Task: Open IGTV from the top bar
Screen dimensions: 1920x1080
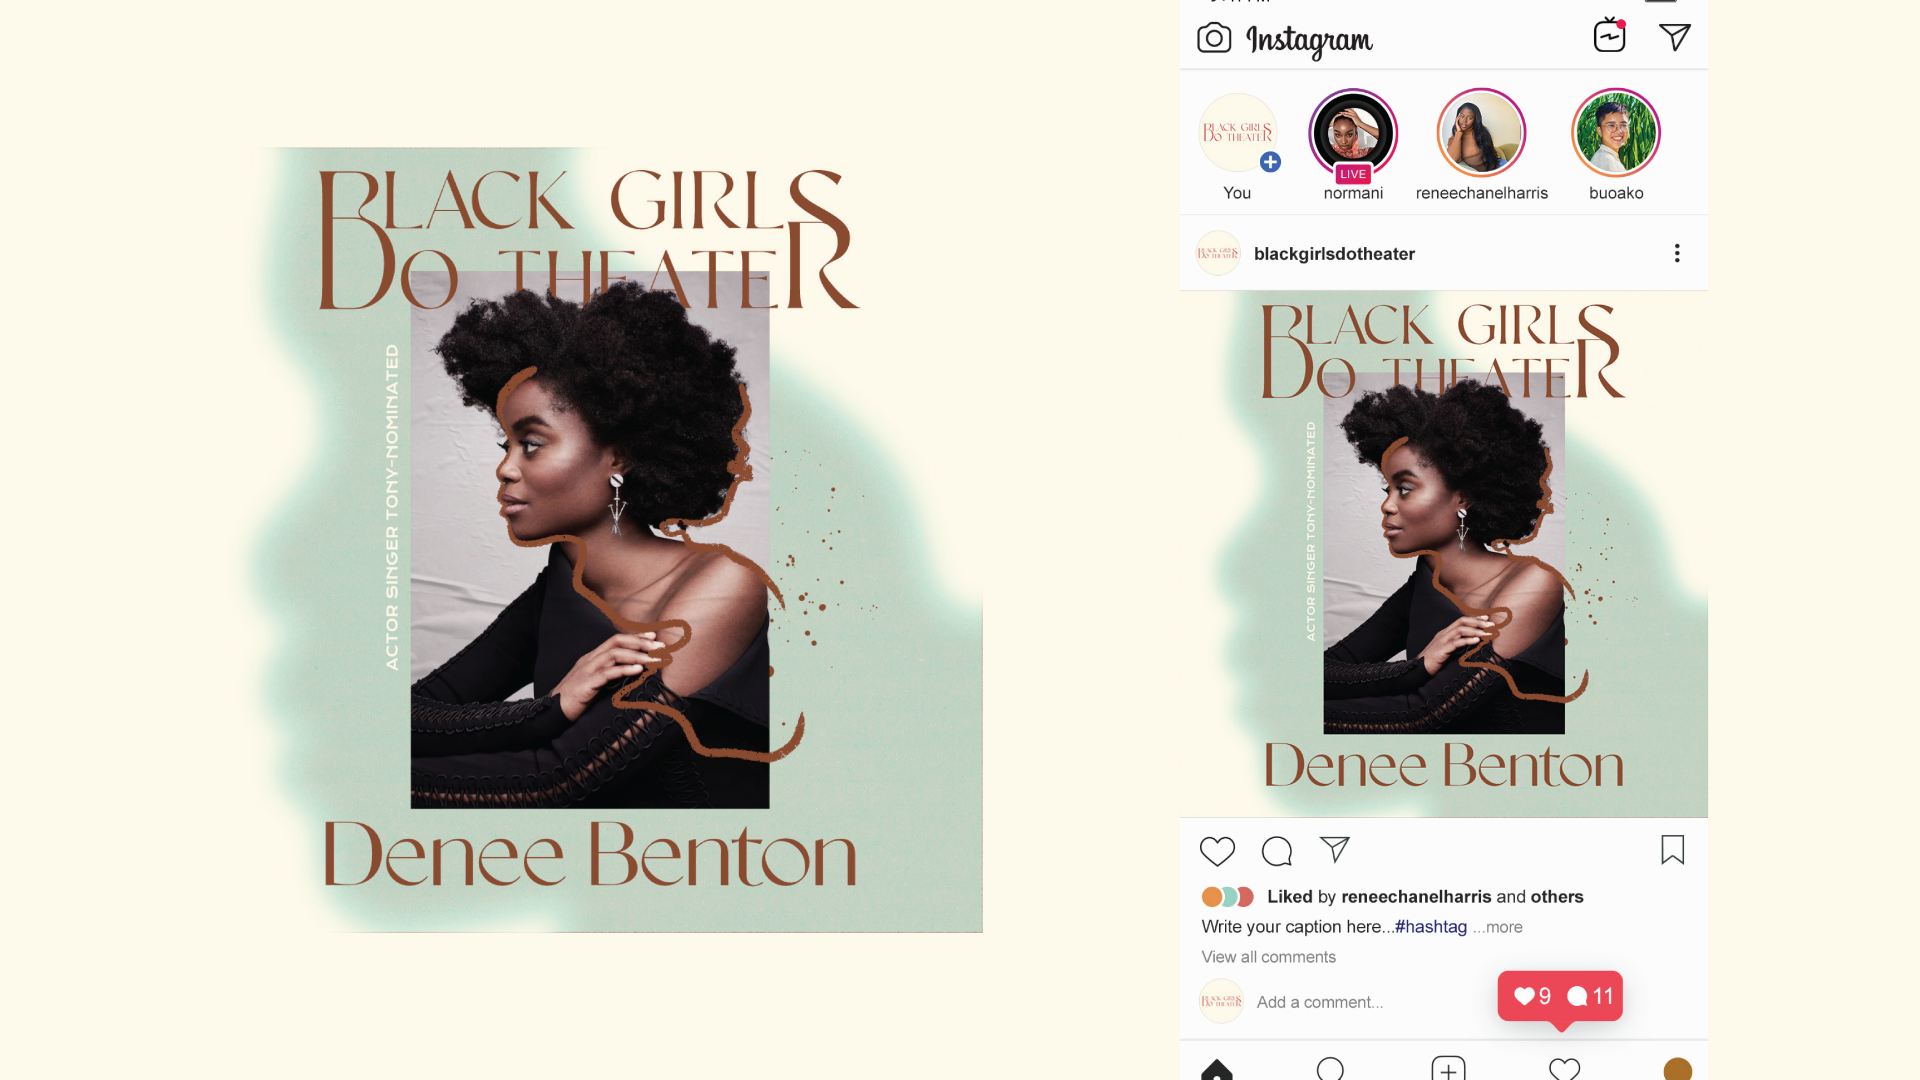Action: coord(1609,36)
